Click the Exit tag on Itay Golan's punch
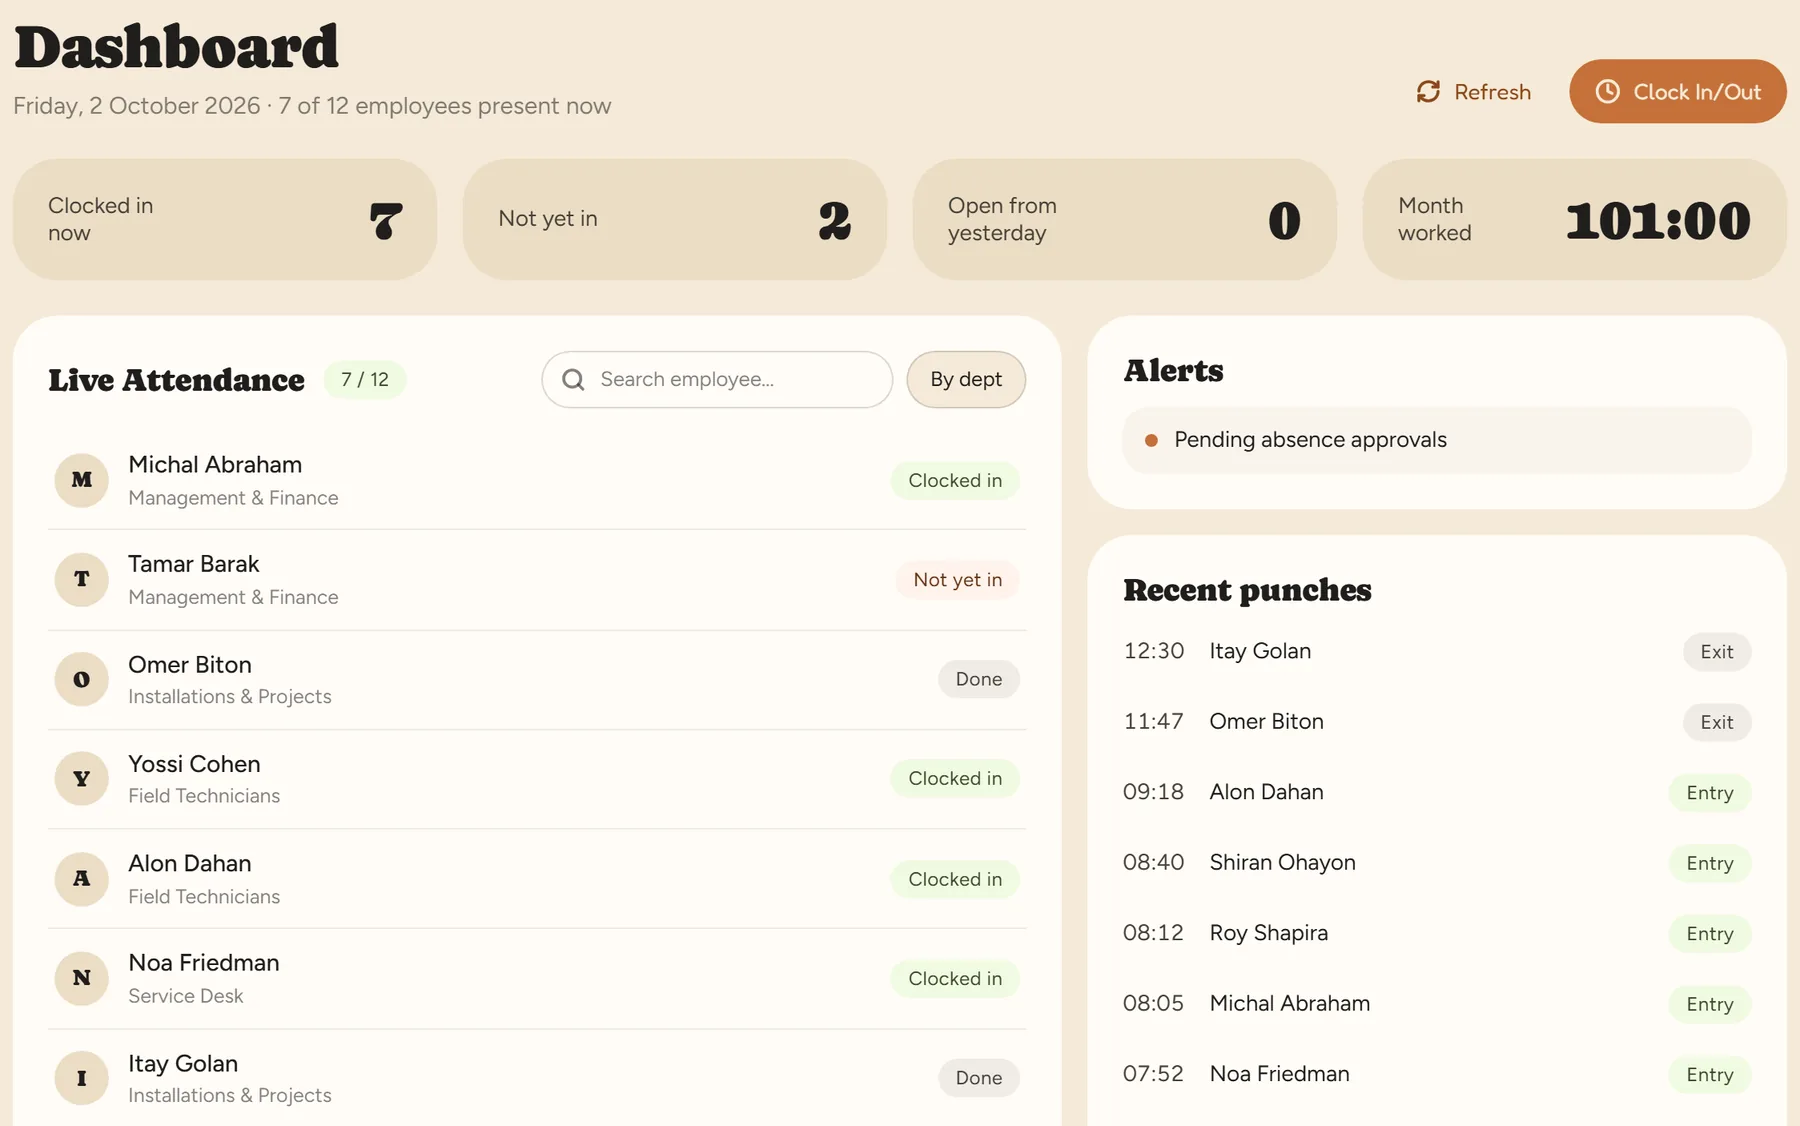The width and height of the screenshot is (1800, 1126). coord(1717,652)
